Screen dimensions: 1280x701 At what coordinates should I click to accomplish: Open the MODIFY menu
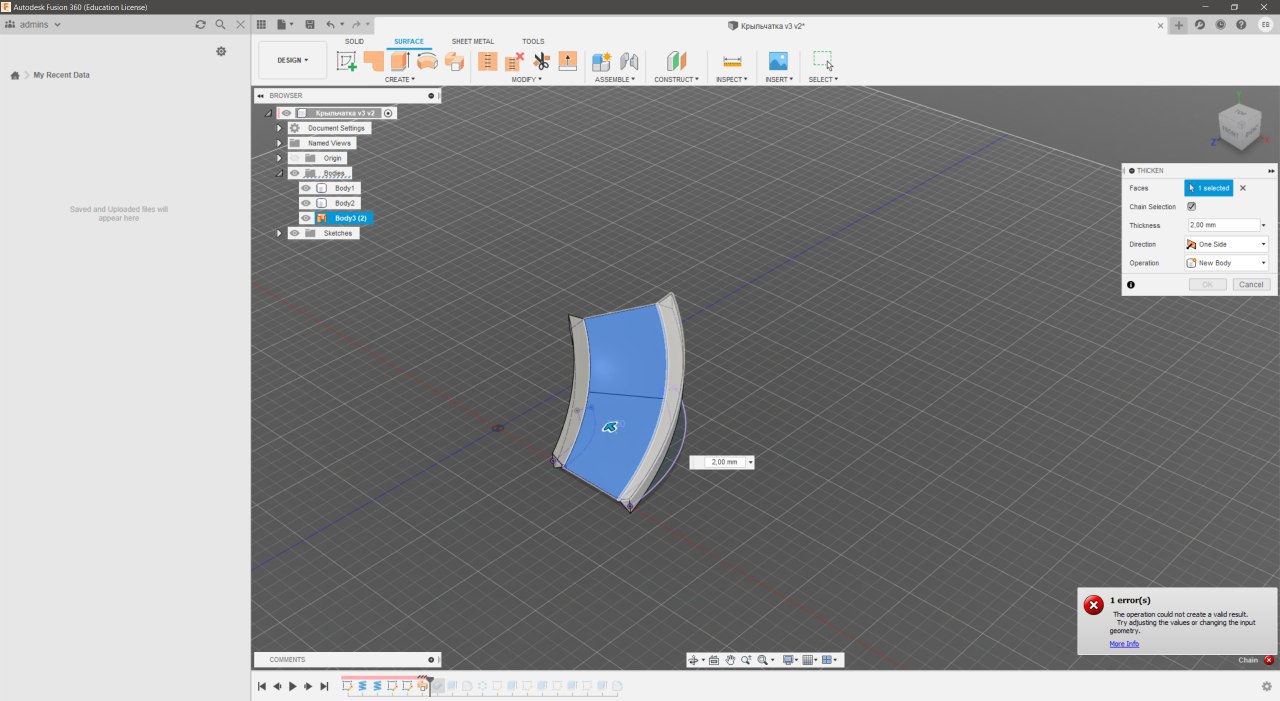[526, 79]
